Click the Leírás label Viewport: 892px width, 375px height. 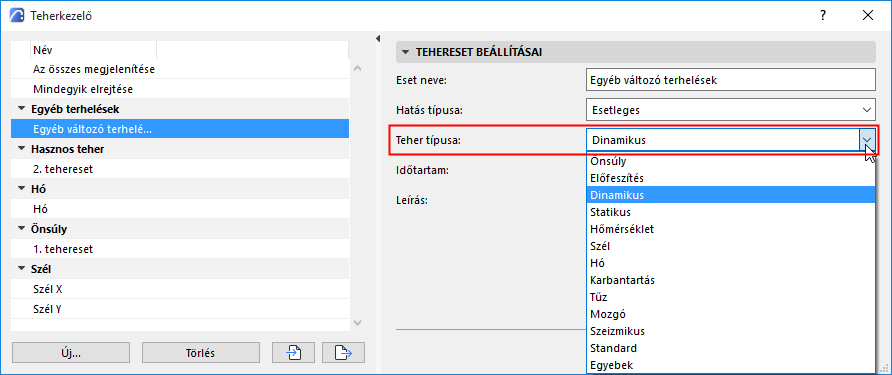412,200
